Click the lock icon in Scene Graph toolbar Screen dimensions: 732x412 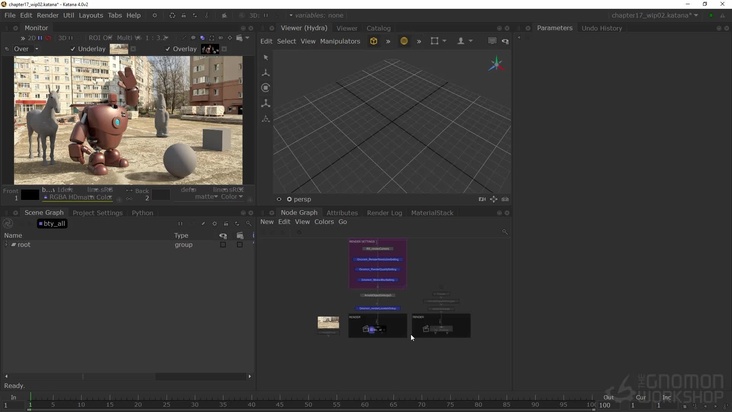pos(226,223)
